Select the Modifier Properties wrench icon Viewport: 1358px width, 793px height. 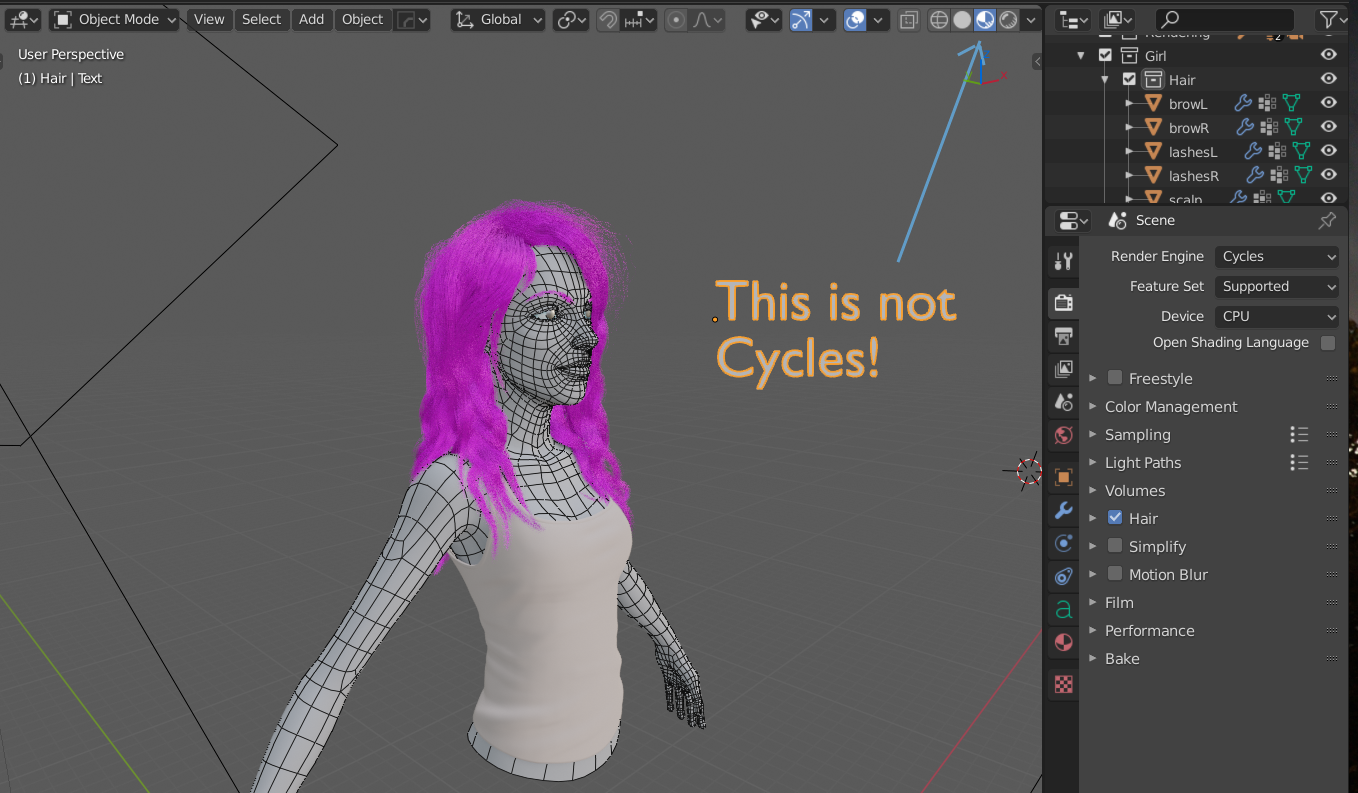tap(1062, 510)
